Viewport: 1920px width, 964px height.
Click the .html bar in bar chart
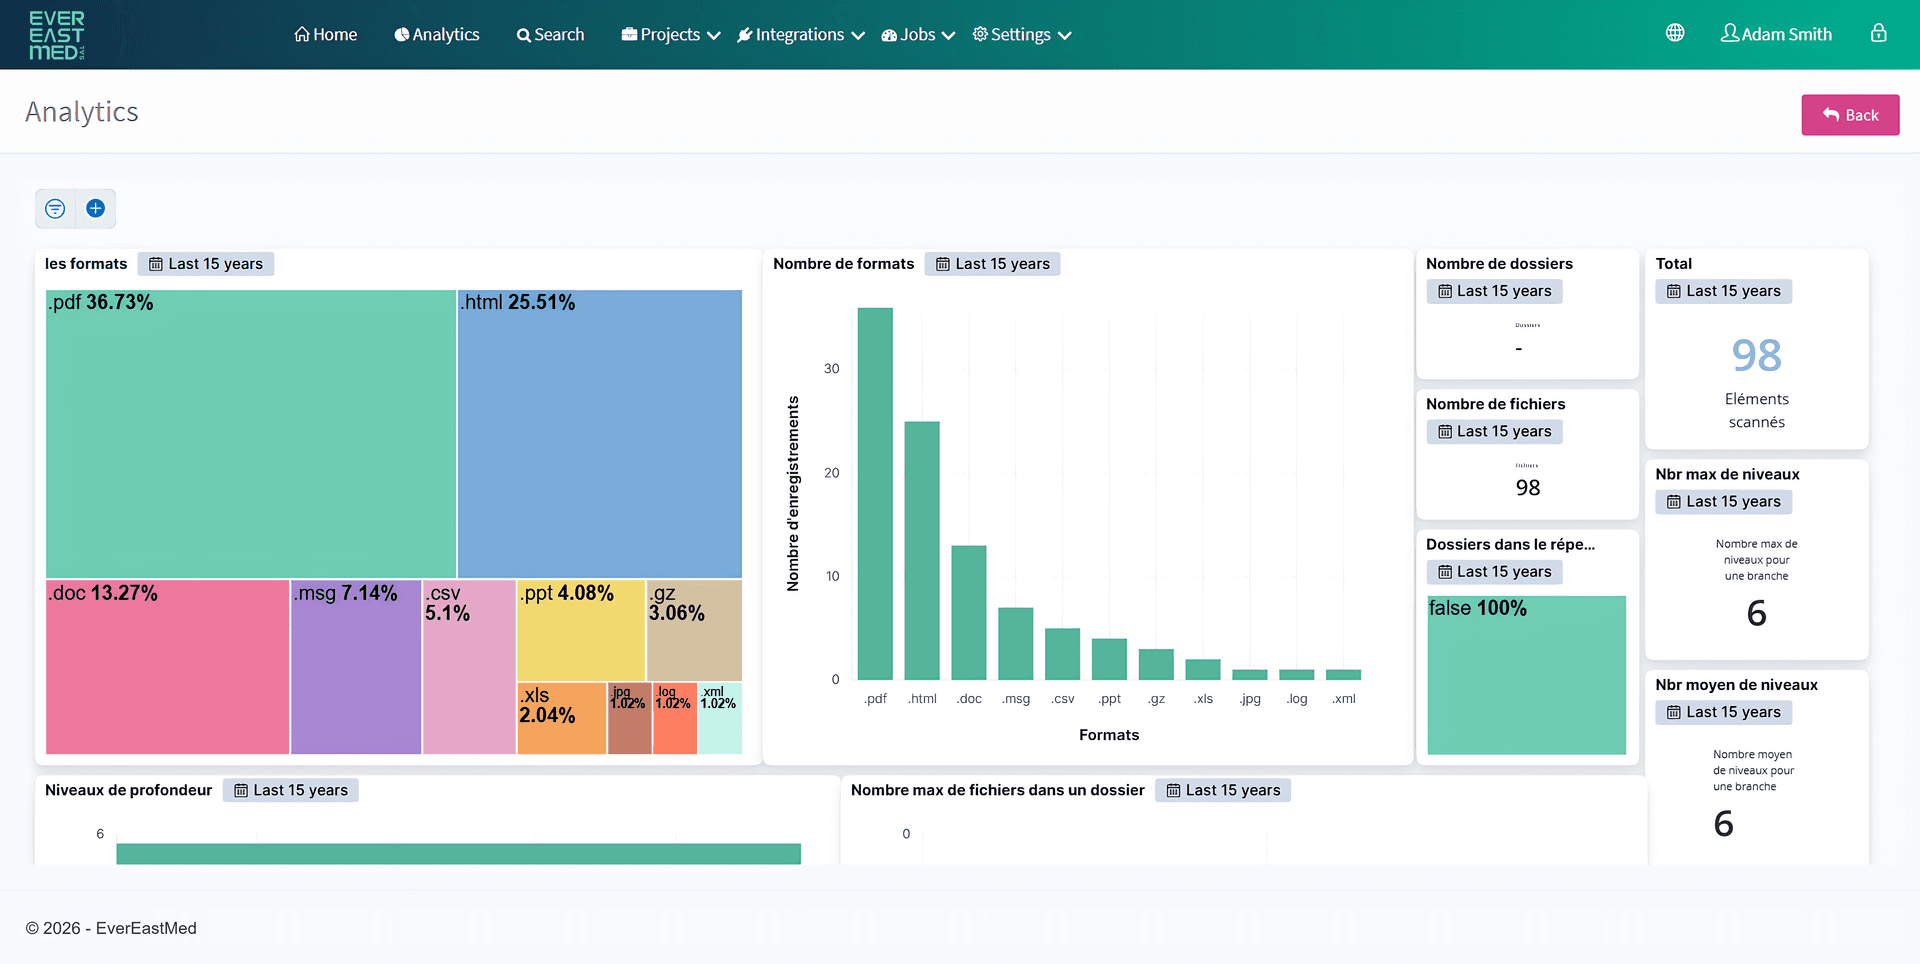pyautogui.click(x=922, y=551)
